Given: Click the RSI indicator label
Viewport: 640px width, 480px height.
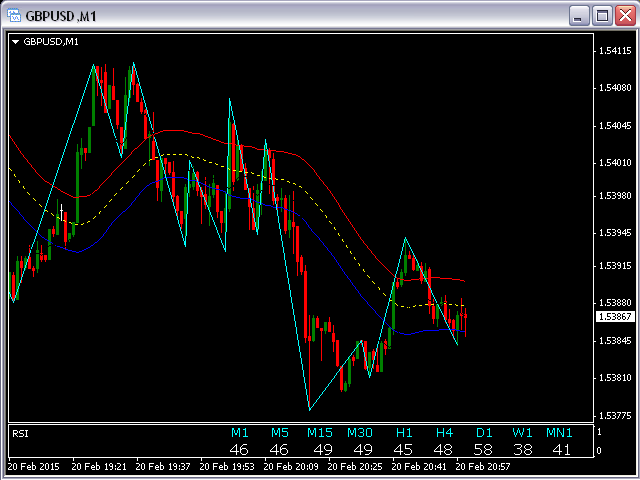Looking at the screenshot, I should click(x=20, y=433).
